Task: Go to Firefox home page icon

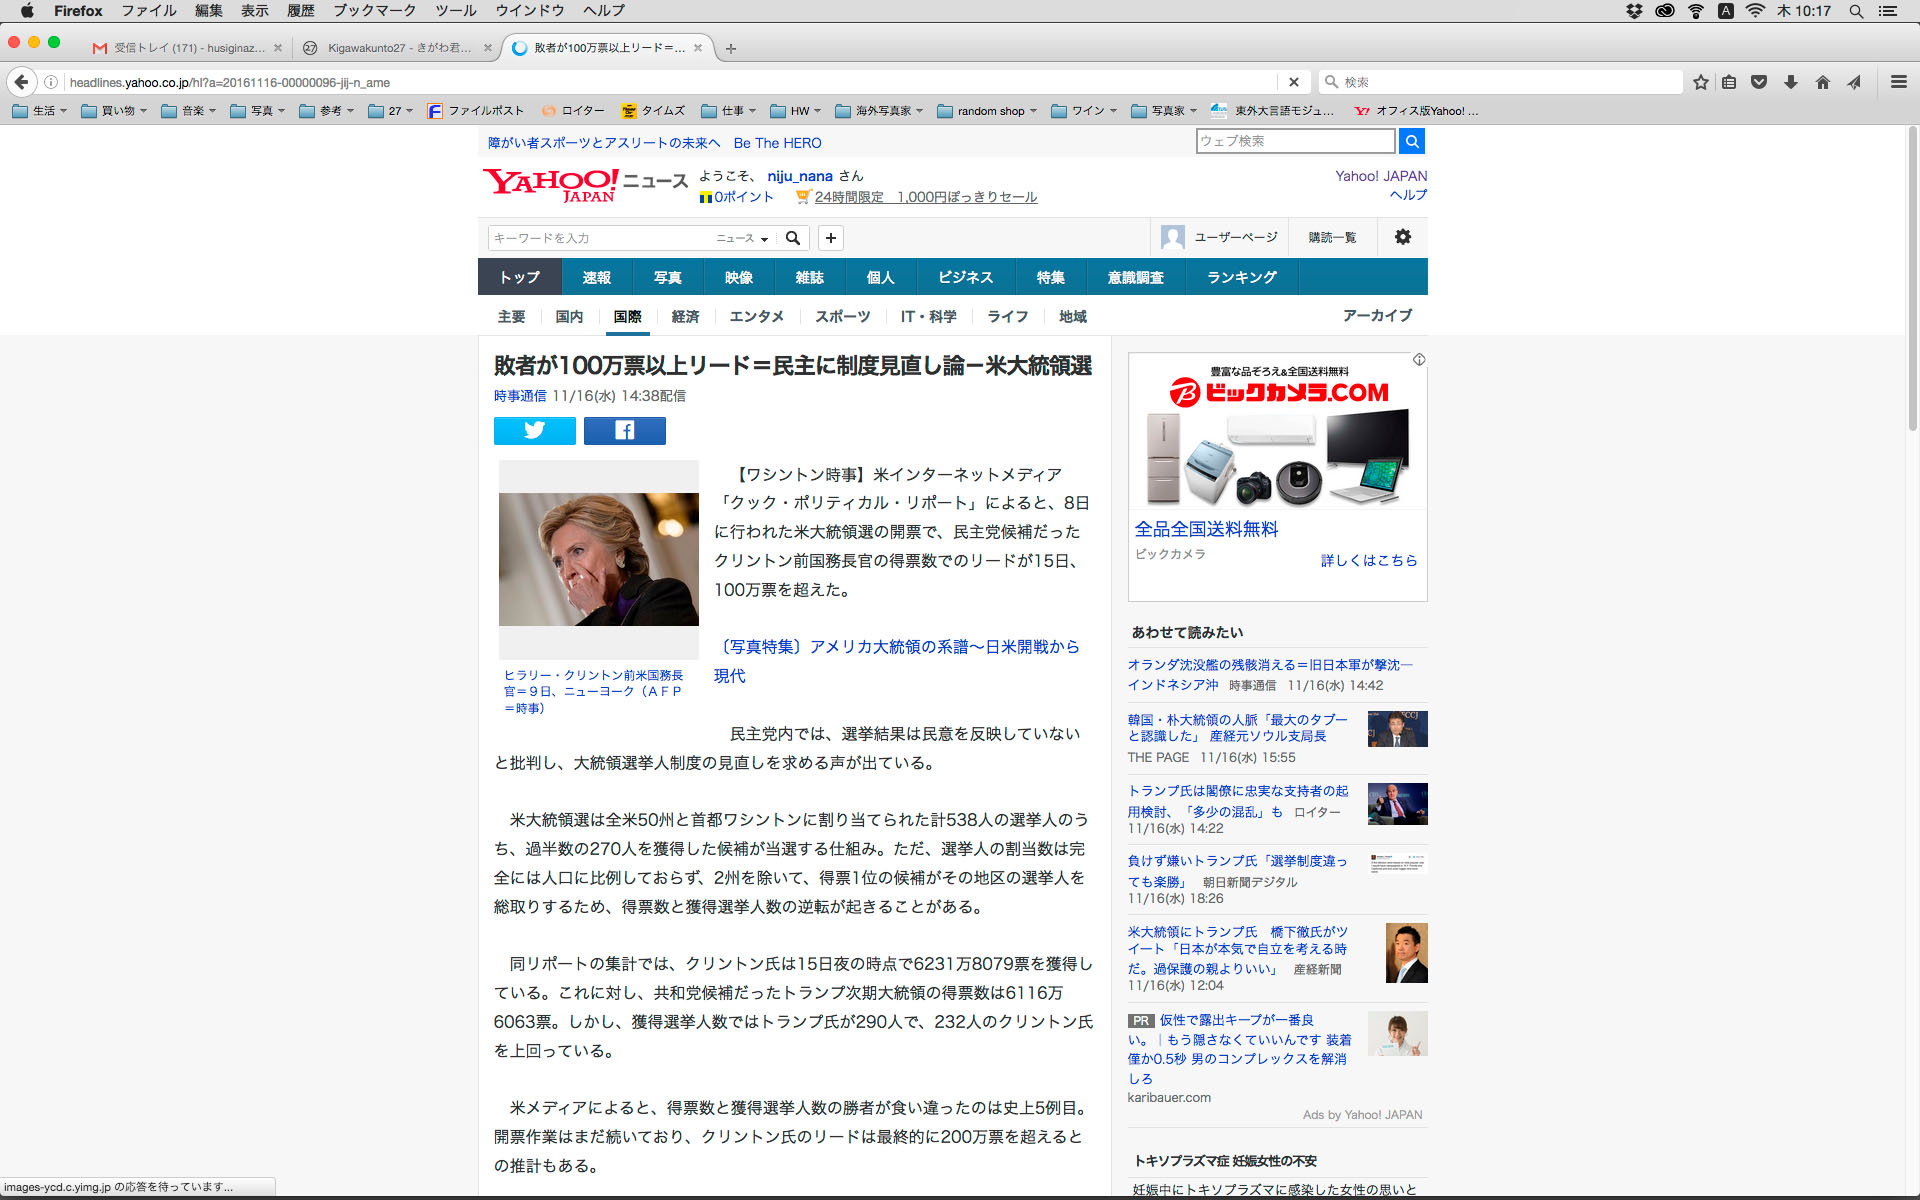Action: [x=1822, y=82]
